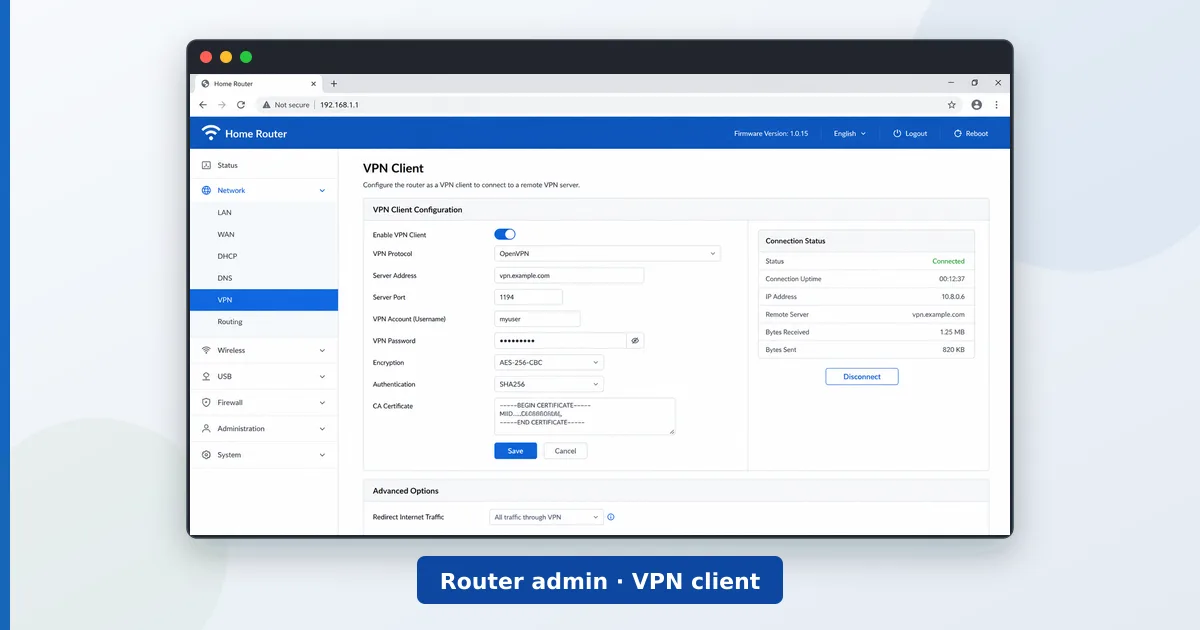Click the Logout link text
1200x630 pixels.
(x=916, y=133)
